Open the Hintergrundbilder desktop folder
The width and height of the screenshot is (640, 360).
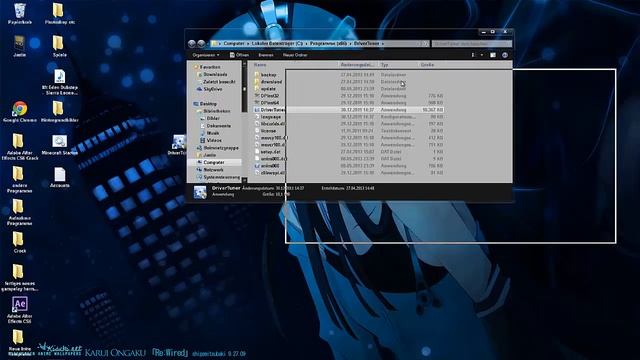(x=60, y=112)
